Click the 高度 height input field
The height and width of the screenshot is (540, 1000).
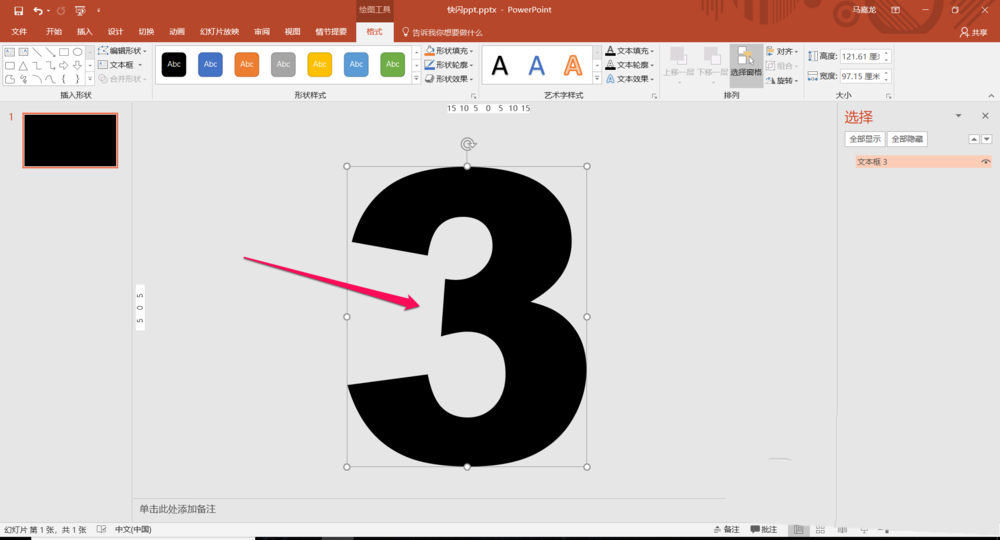[861, 56]
